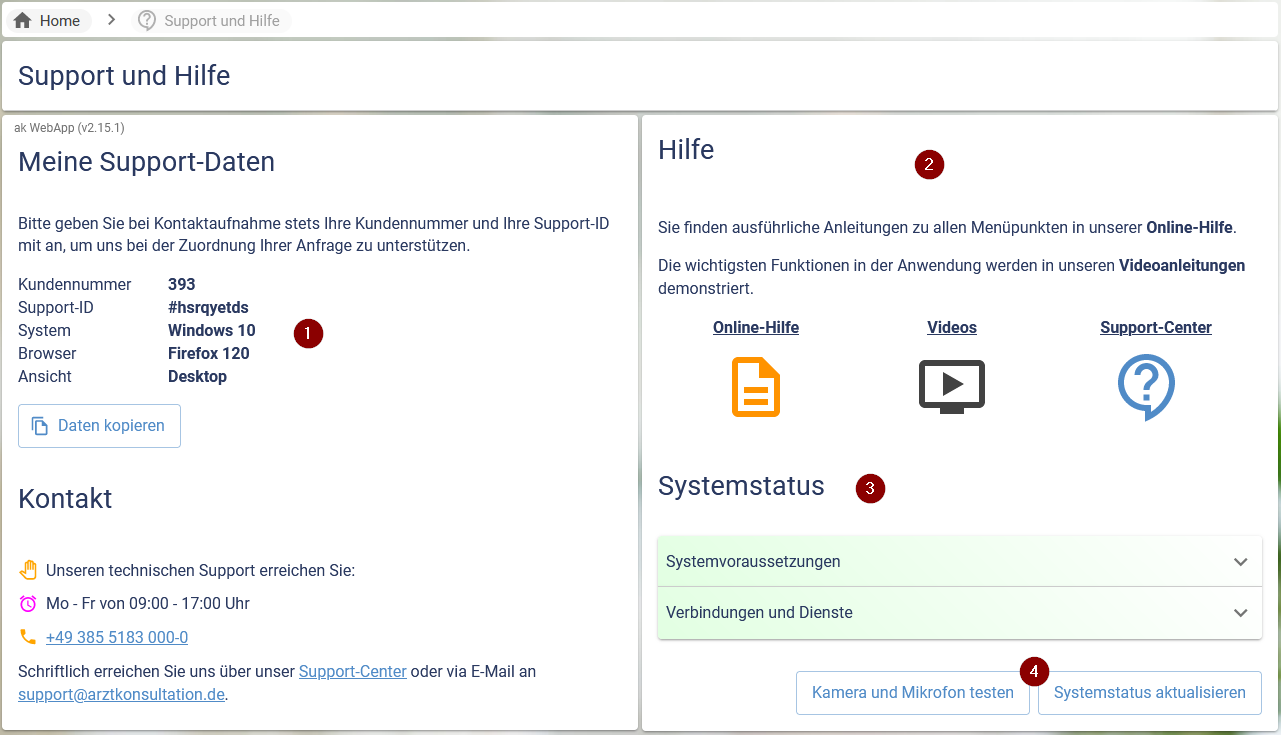Click the orange Online-Hilfe document icon

coord(756,386)
